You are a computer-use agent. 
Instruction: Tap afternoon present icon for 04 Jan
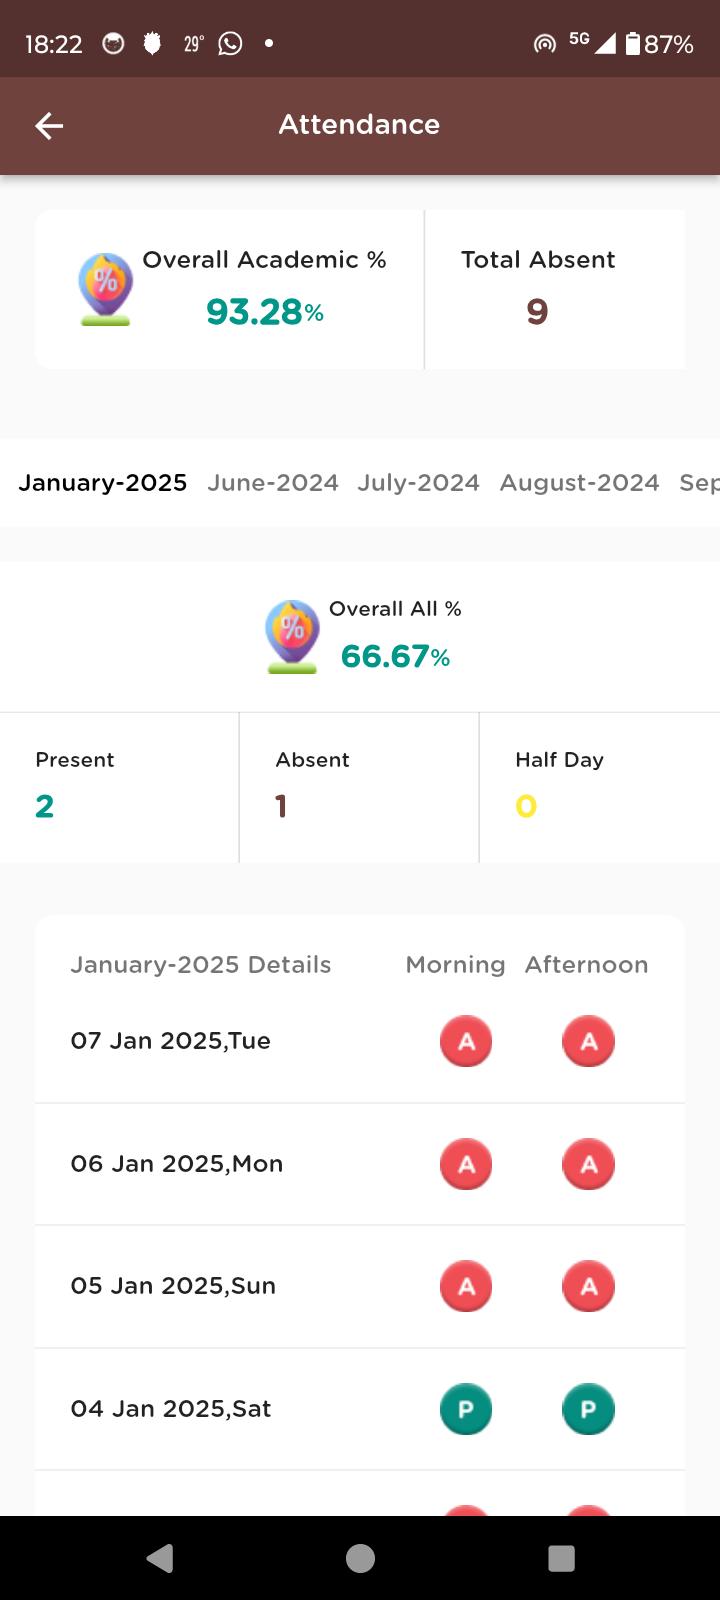click(588, 1409)
